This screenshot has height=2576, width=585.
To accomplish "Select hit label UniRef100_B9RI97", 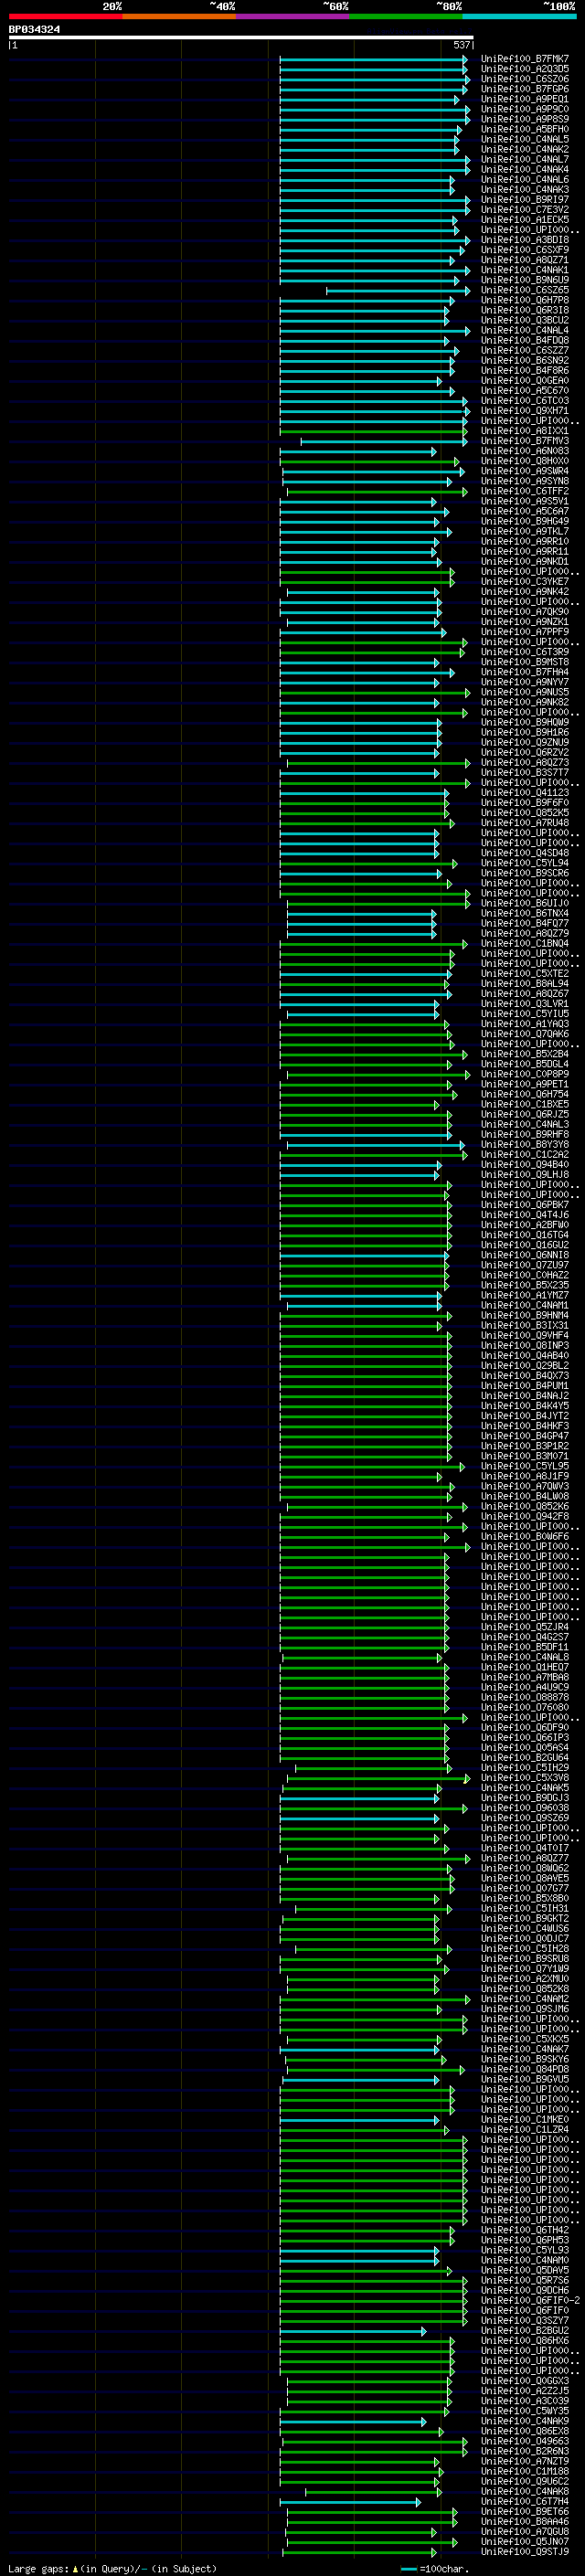I will (525, 200).
